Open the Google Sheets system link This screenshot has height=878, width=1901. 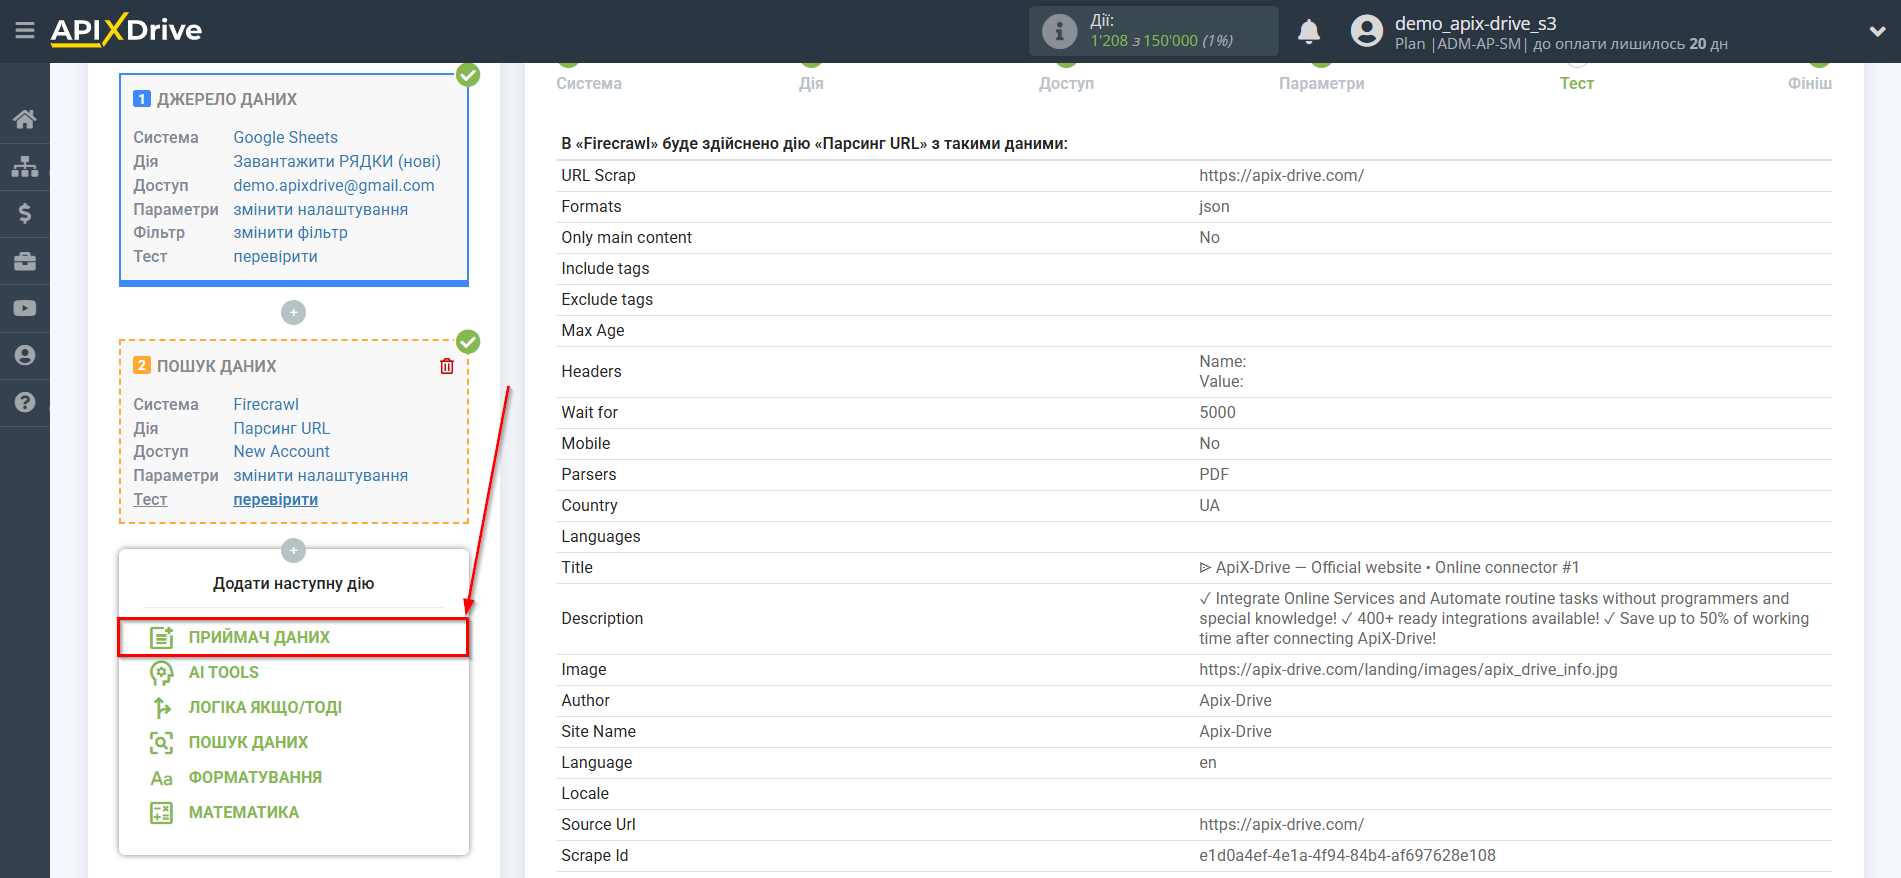(285, 138)
